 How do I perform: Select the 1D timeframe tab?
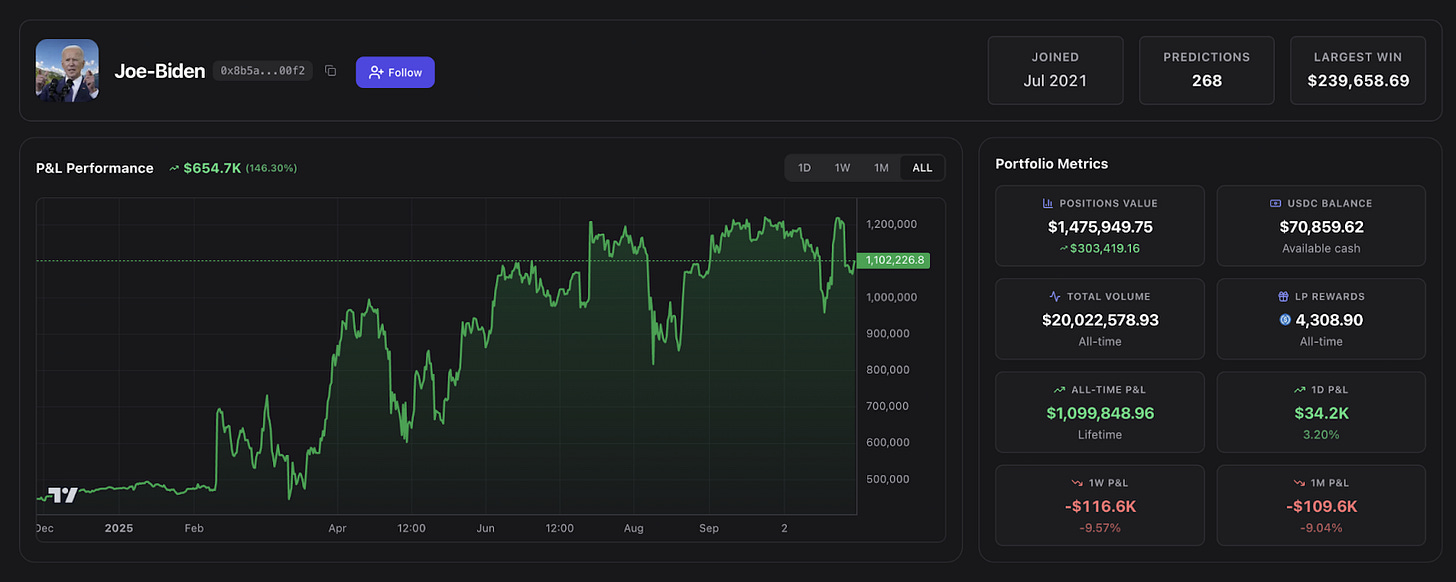[x=804, y=168]
